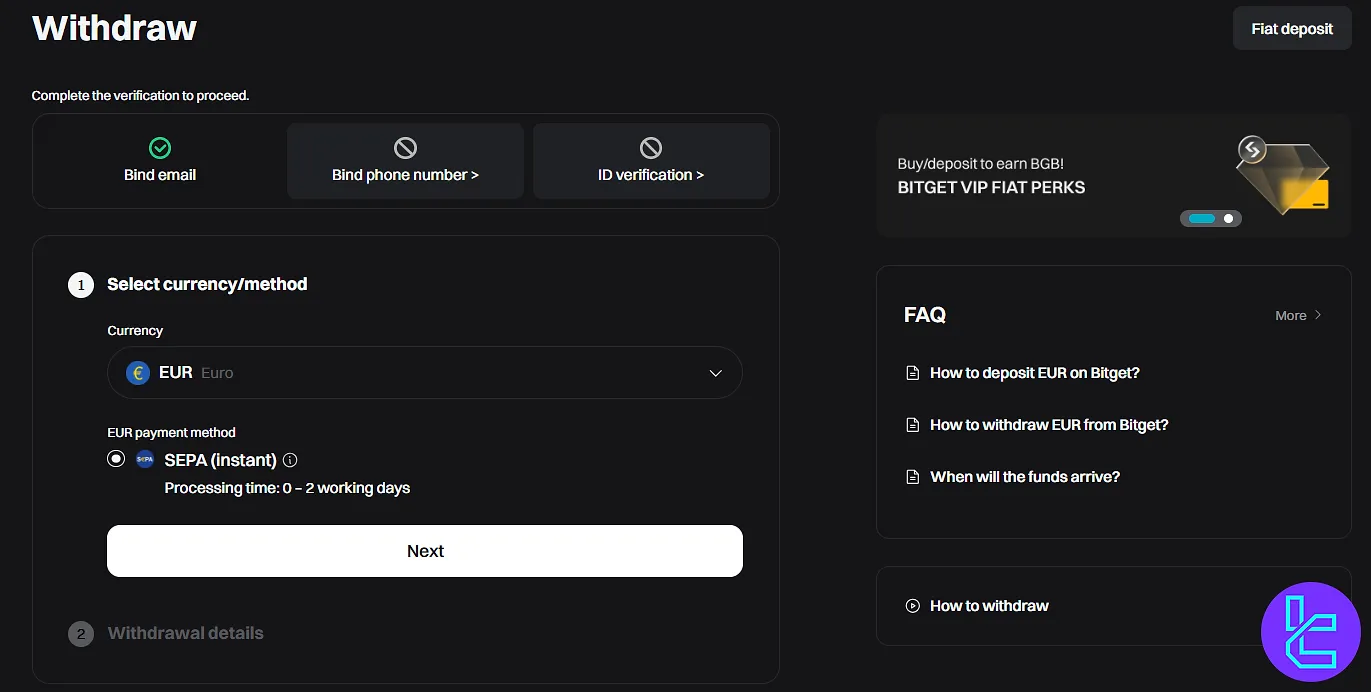
Task: Open the How to withdraw video link
Action: click(989, 606)
